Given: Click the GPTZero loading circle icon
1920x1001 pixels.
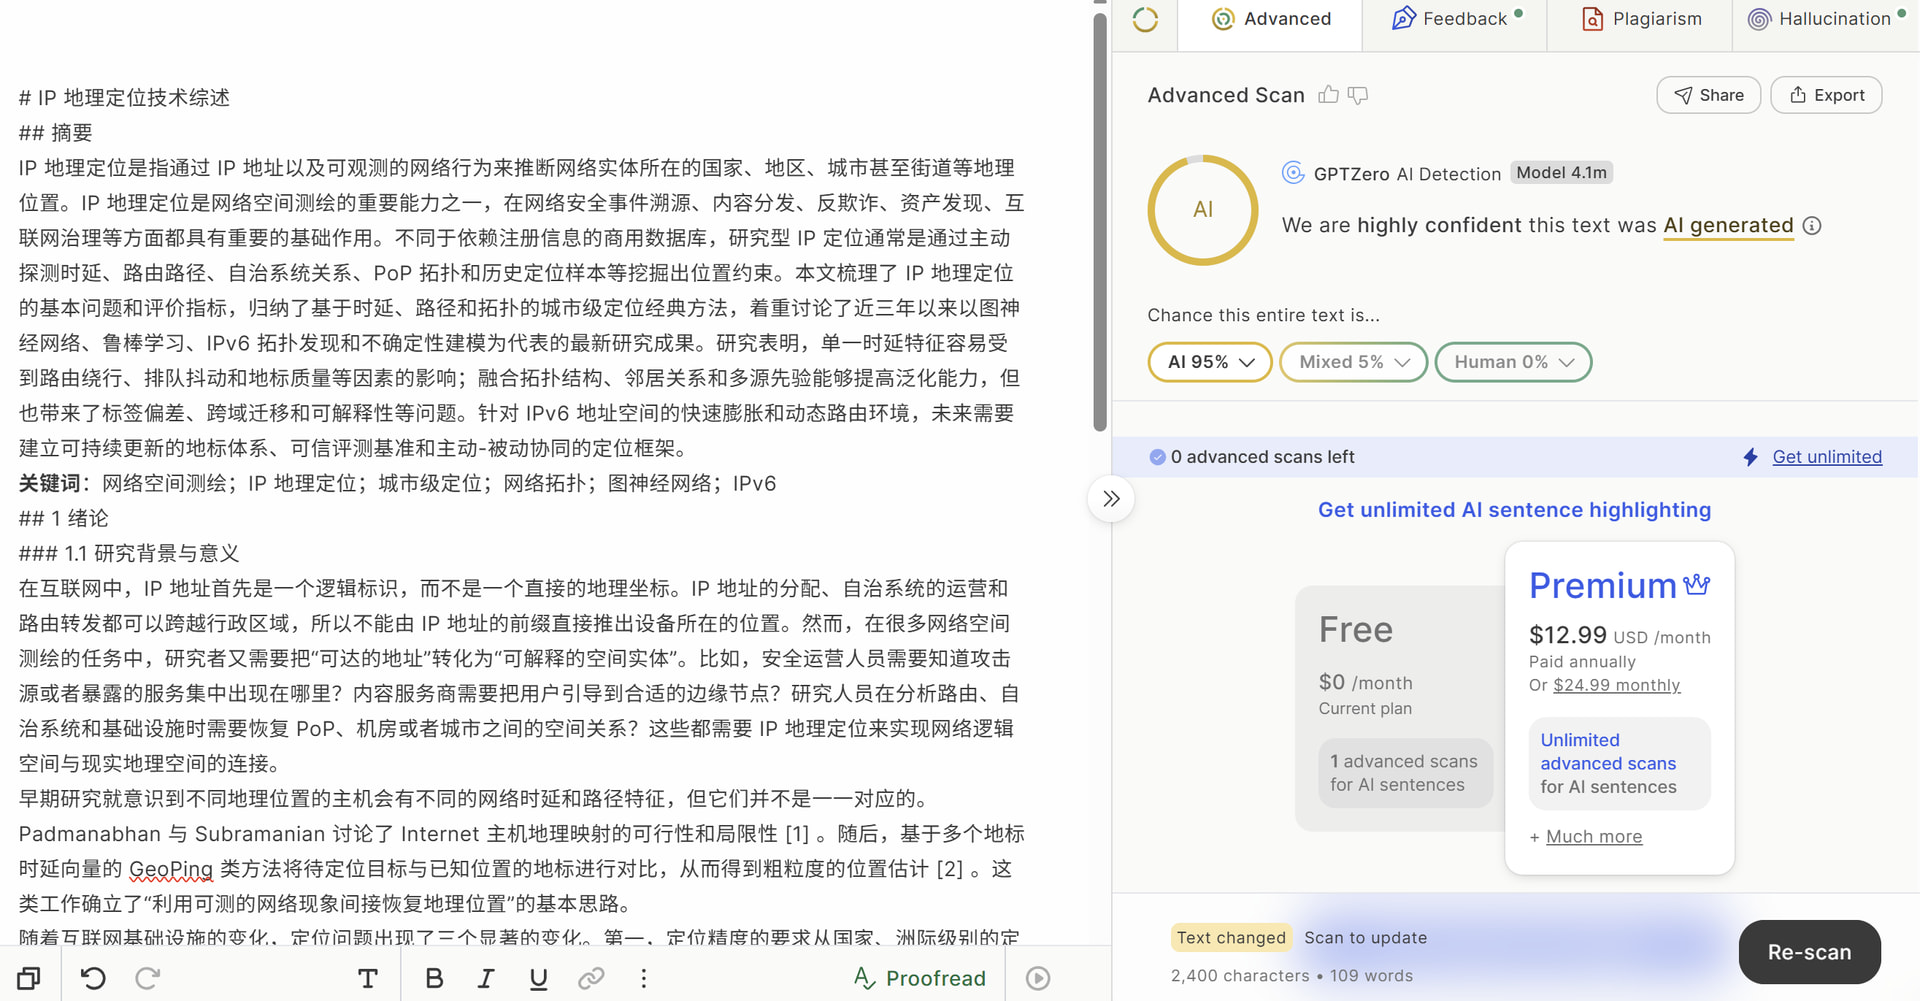Looking at the screenshot, I should pos(1145,19).
